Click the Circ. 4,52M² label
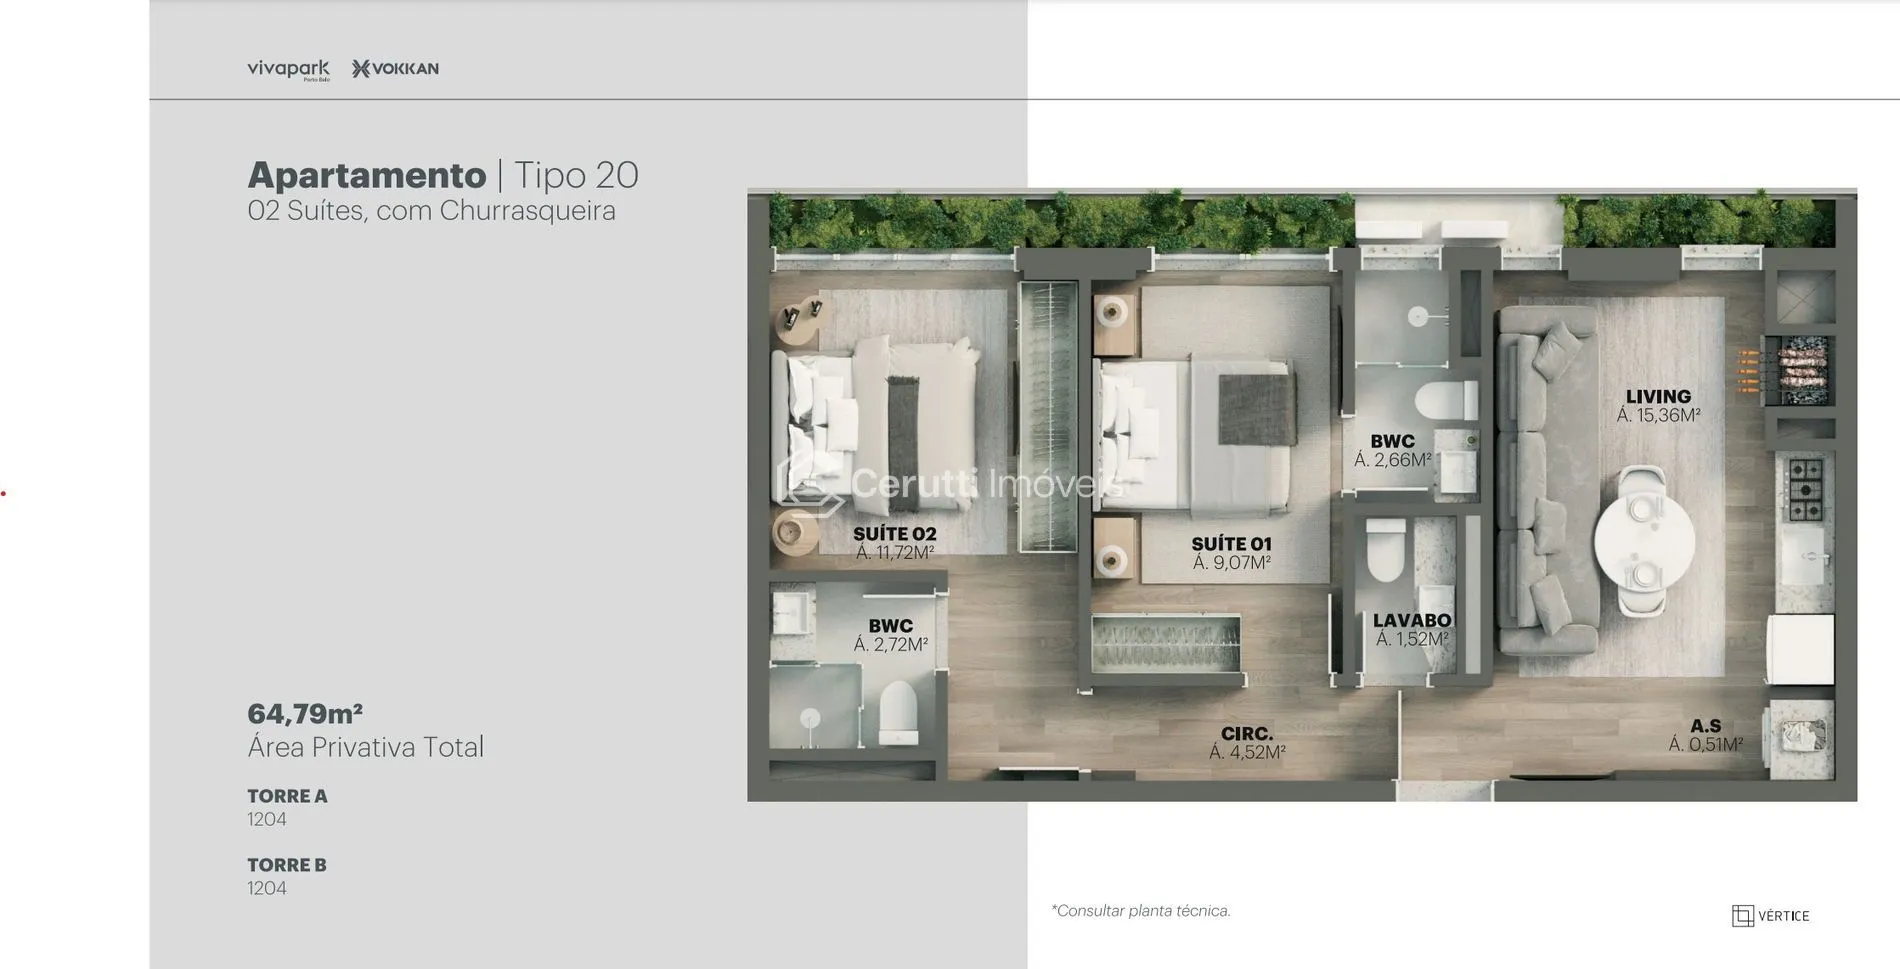The width and height of the screenshot is (1900, 969). coord(1246,743)
